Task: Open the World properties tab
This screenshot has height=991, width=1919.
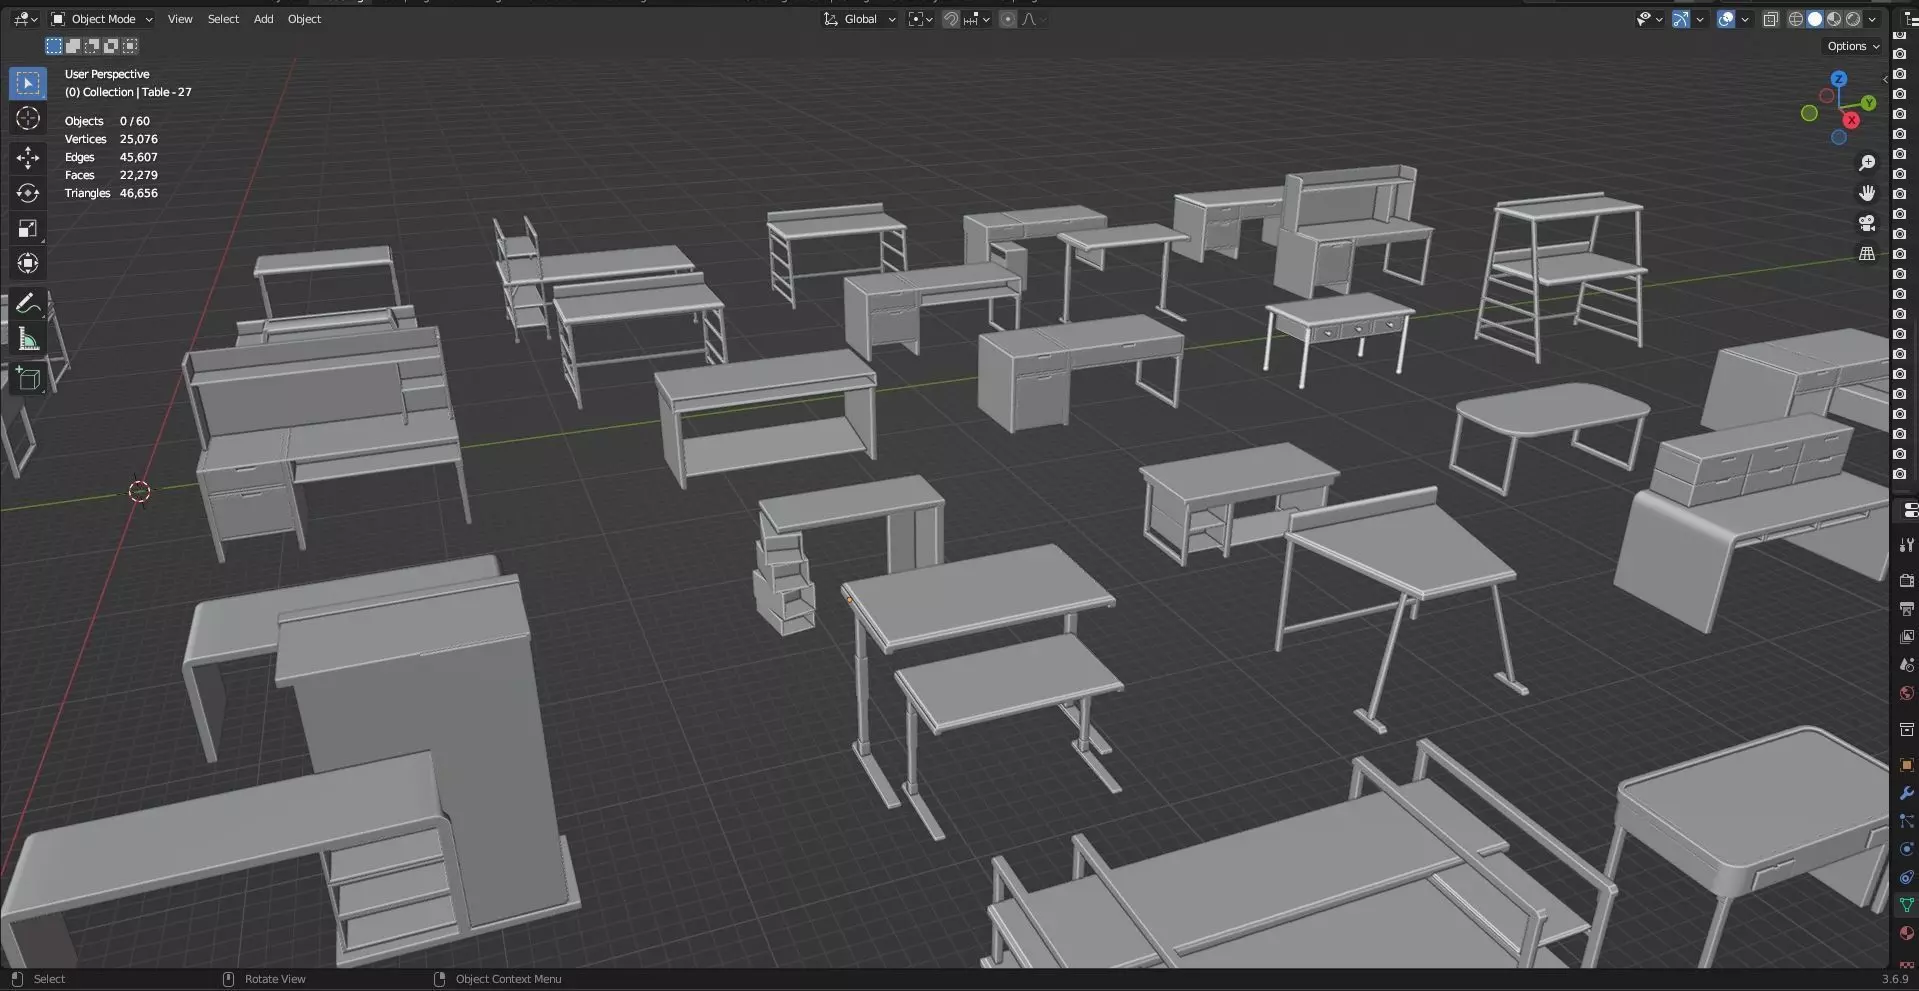Action: (1906, 693)
